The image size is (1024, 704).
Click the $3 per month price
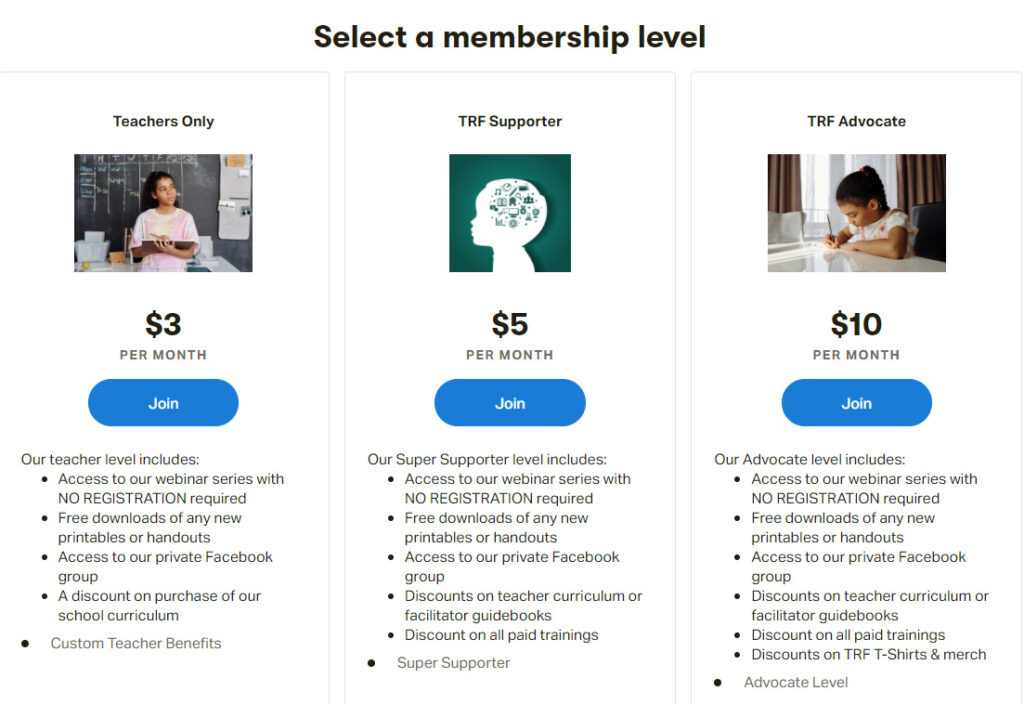(163, 325)
